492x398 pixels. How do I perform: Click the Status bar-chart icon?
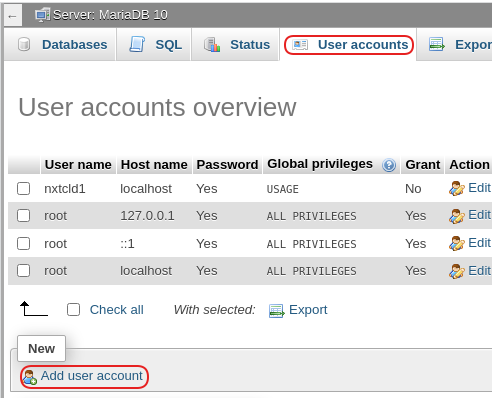pos(212,45)
